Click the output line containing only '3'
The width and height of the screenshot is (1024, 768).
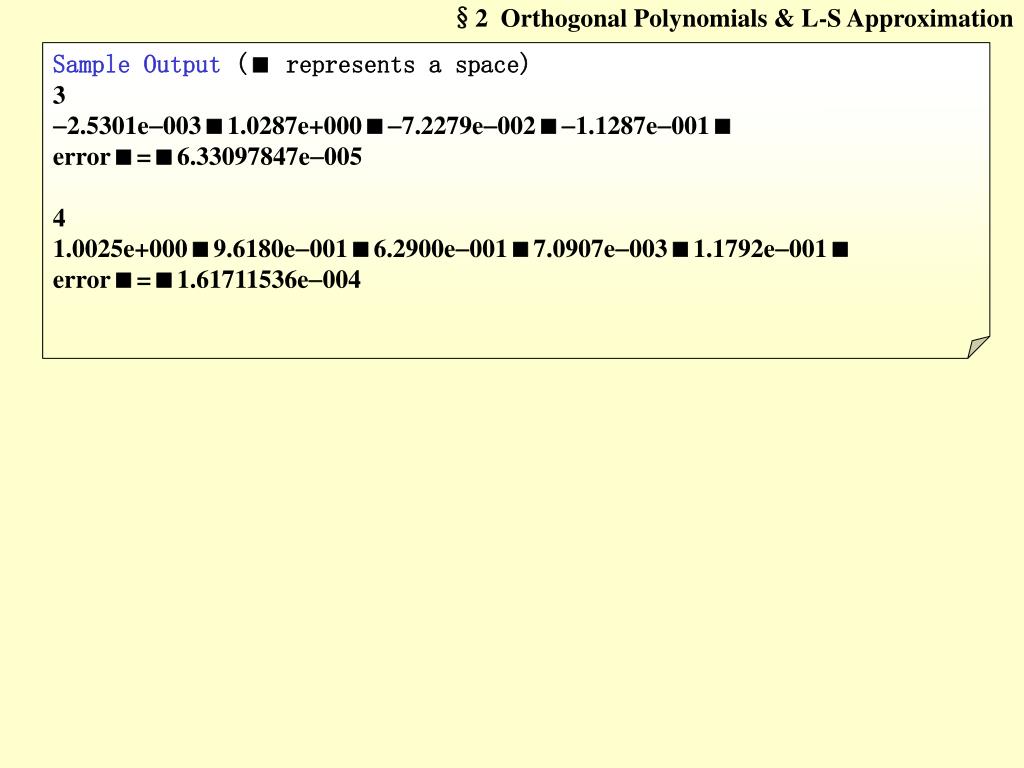[59, 95]
